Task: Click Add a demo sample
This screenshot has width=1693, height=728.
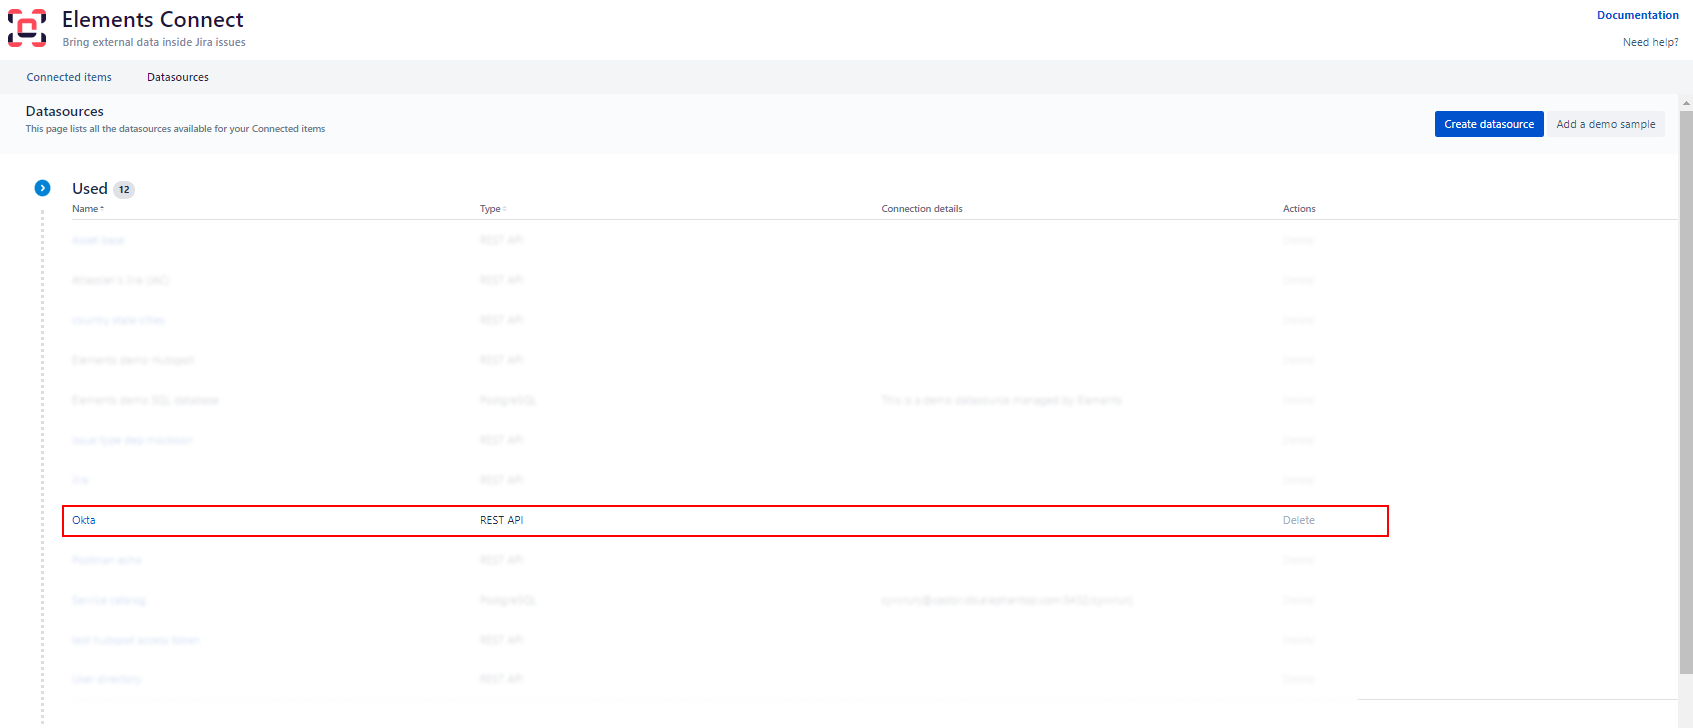Action: coord(1605,124)
